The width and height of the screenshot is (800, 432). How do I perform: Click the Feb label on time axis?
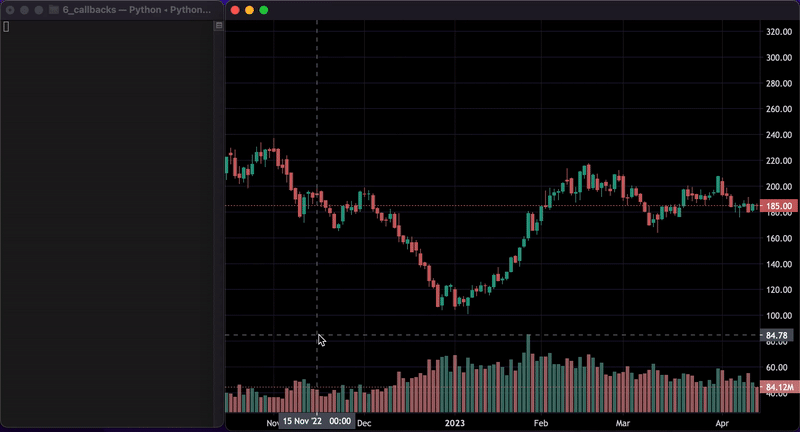541,423
